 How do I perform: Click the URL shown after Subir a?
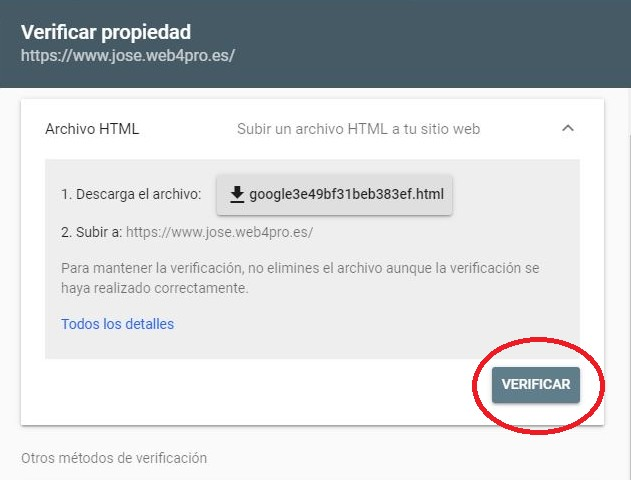coord(219,232)
